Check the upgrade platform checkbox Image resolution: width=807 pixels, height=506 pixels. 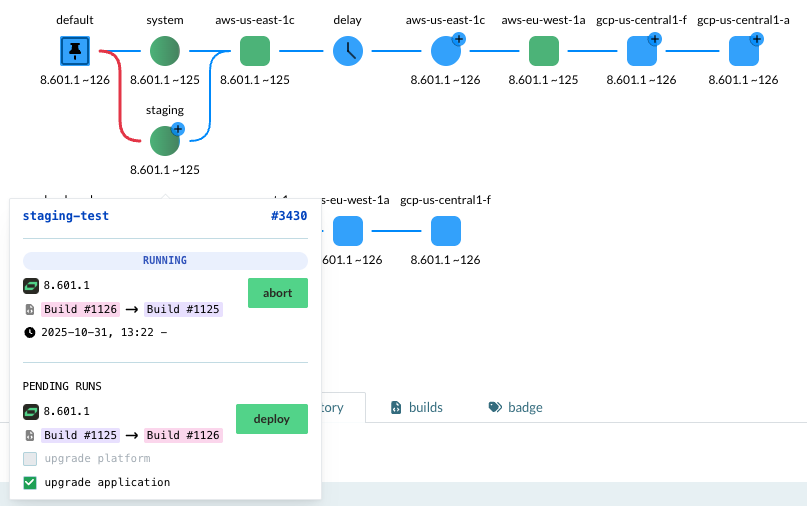coord(30,458)
